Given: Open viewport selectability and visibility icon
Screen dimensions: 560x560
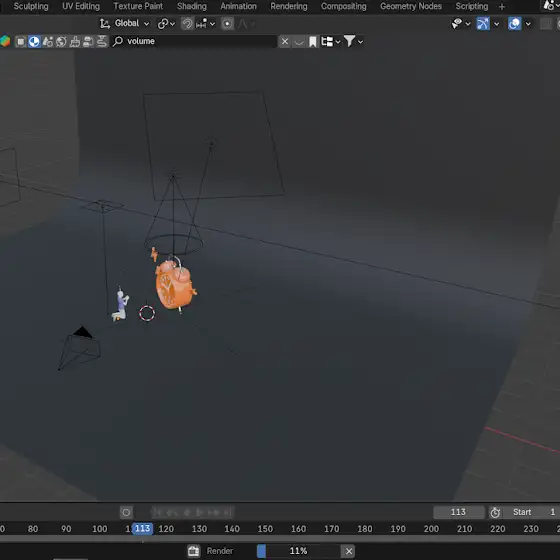Looking at the screenshot, I should tap(456, 24).
